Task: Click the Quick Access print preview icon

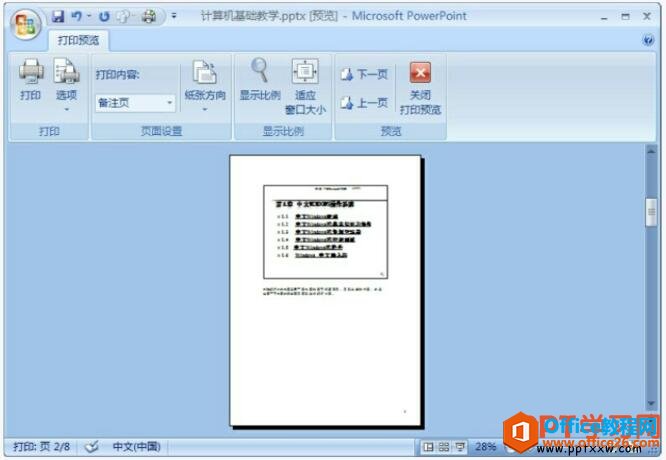Action: coord(149,17)
